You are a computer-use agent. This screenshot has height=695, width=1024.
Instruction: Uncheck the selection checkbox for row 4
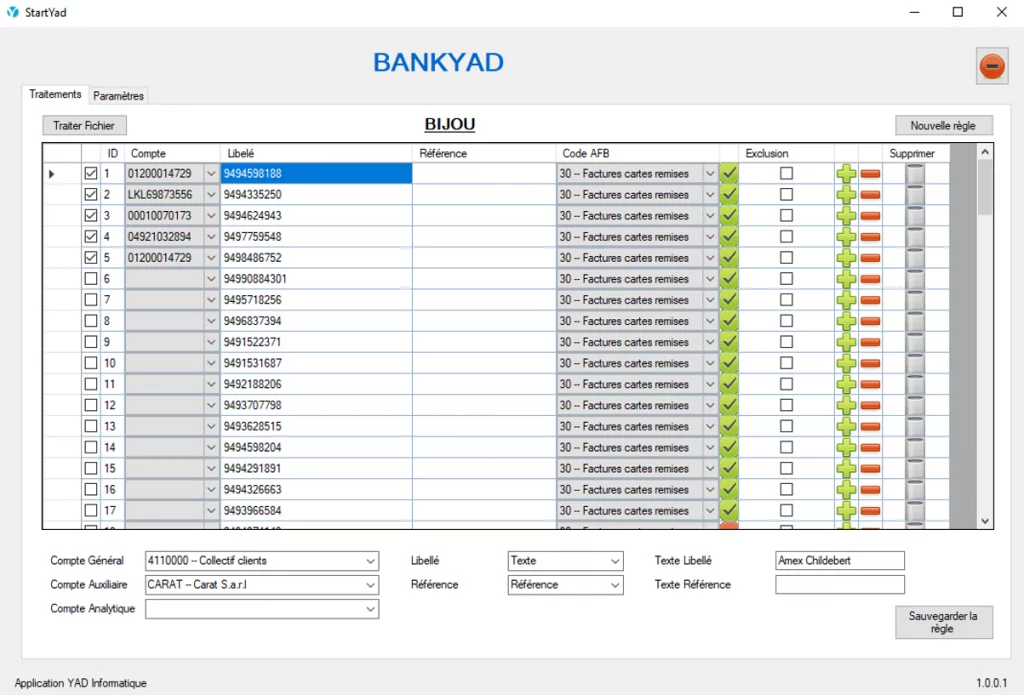91,237
